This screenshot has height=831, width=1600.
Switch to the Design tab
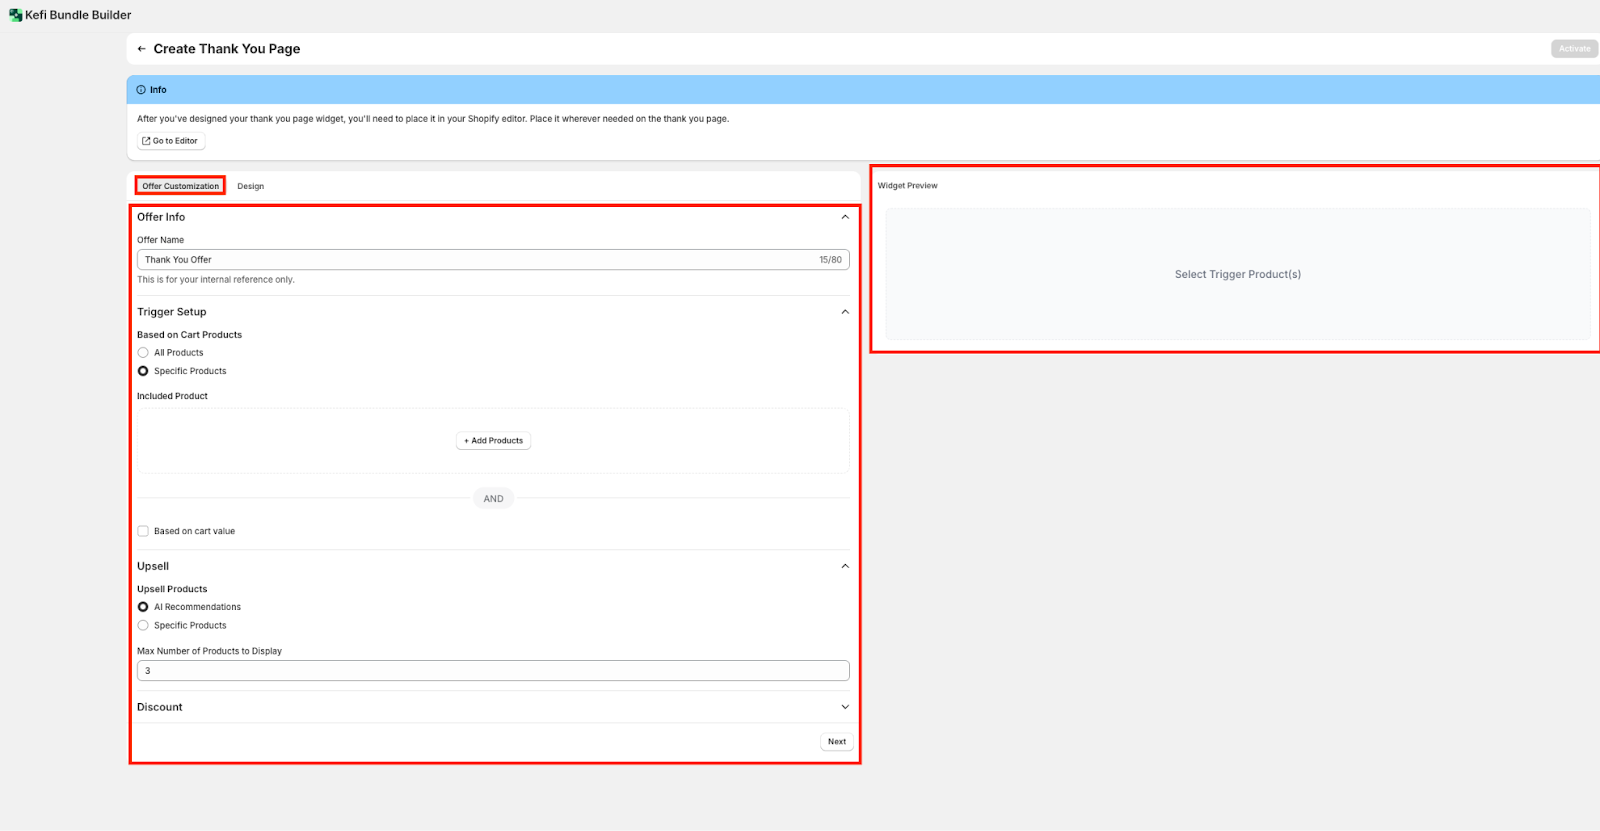[x=250, y=186]
